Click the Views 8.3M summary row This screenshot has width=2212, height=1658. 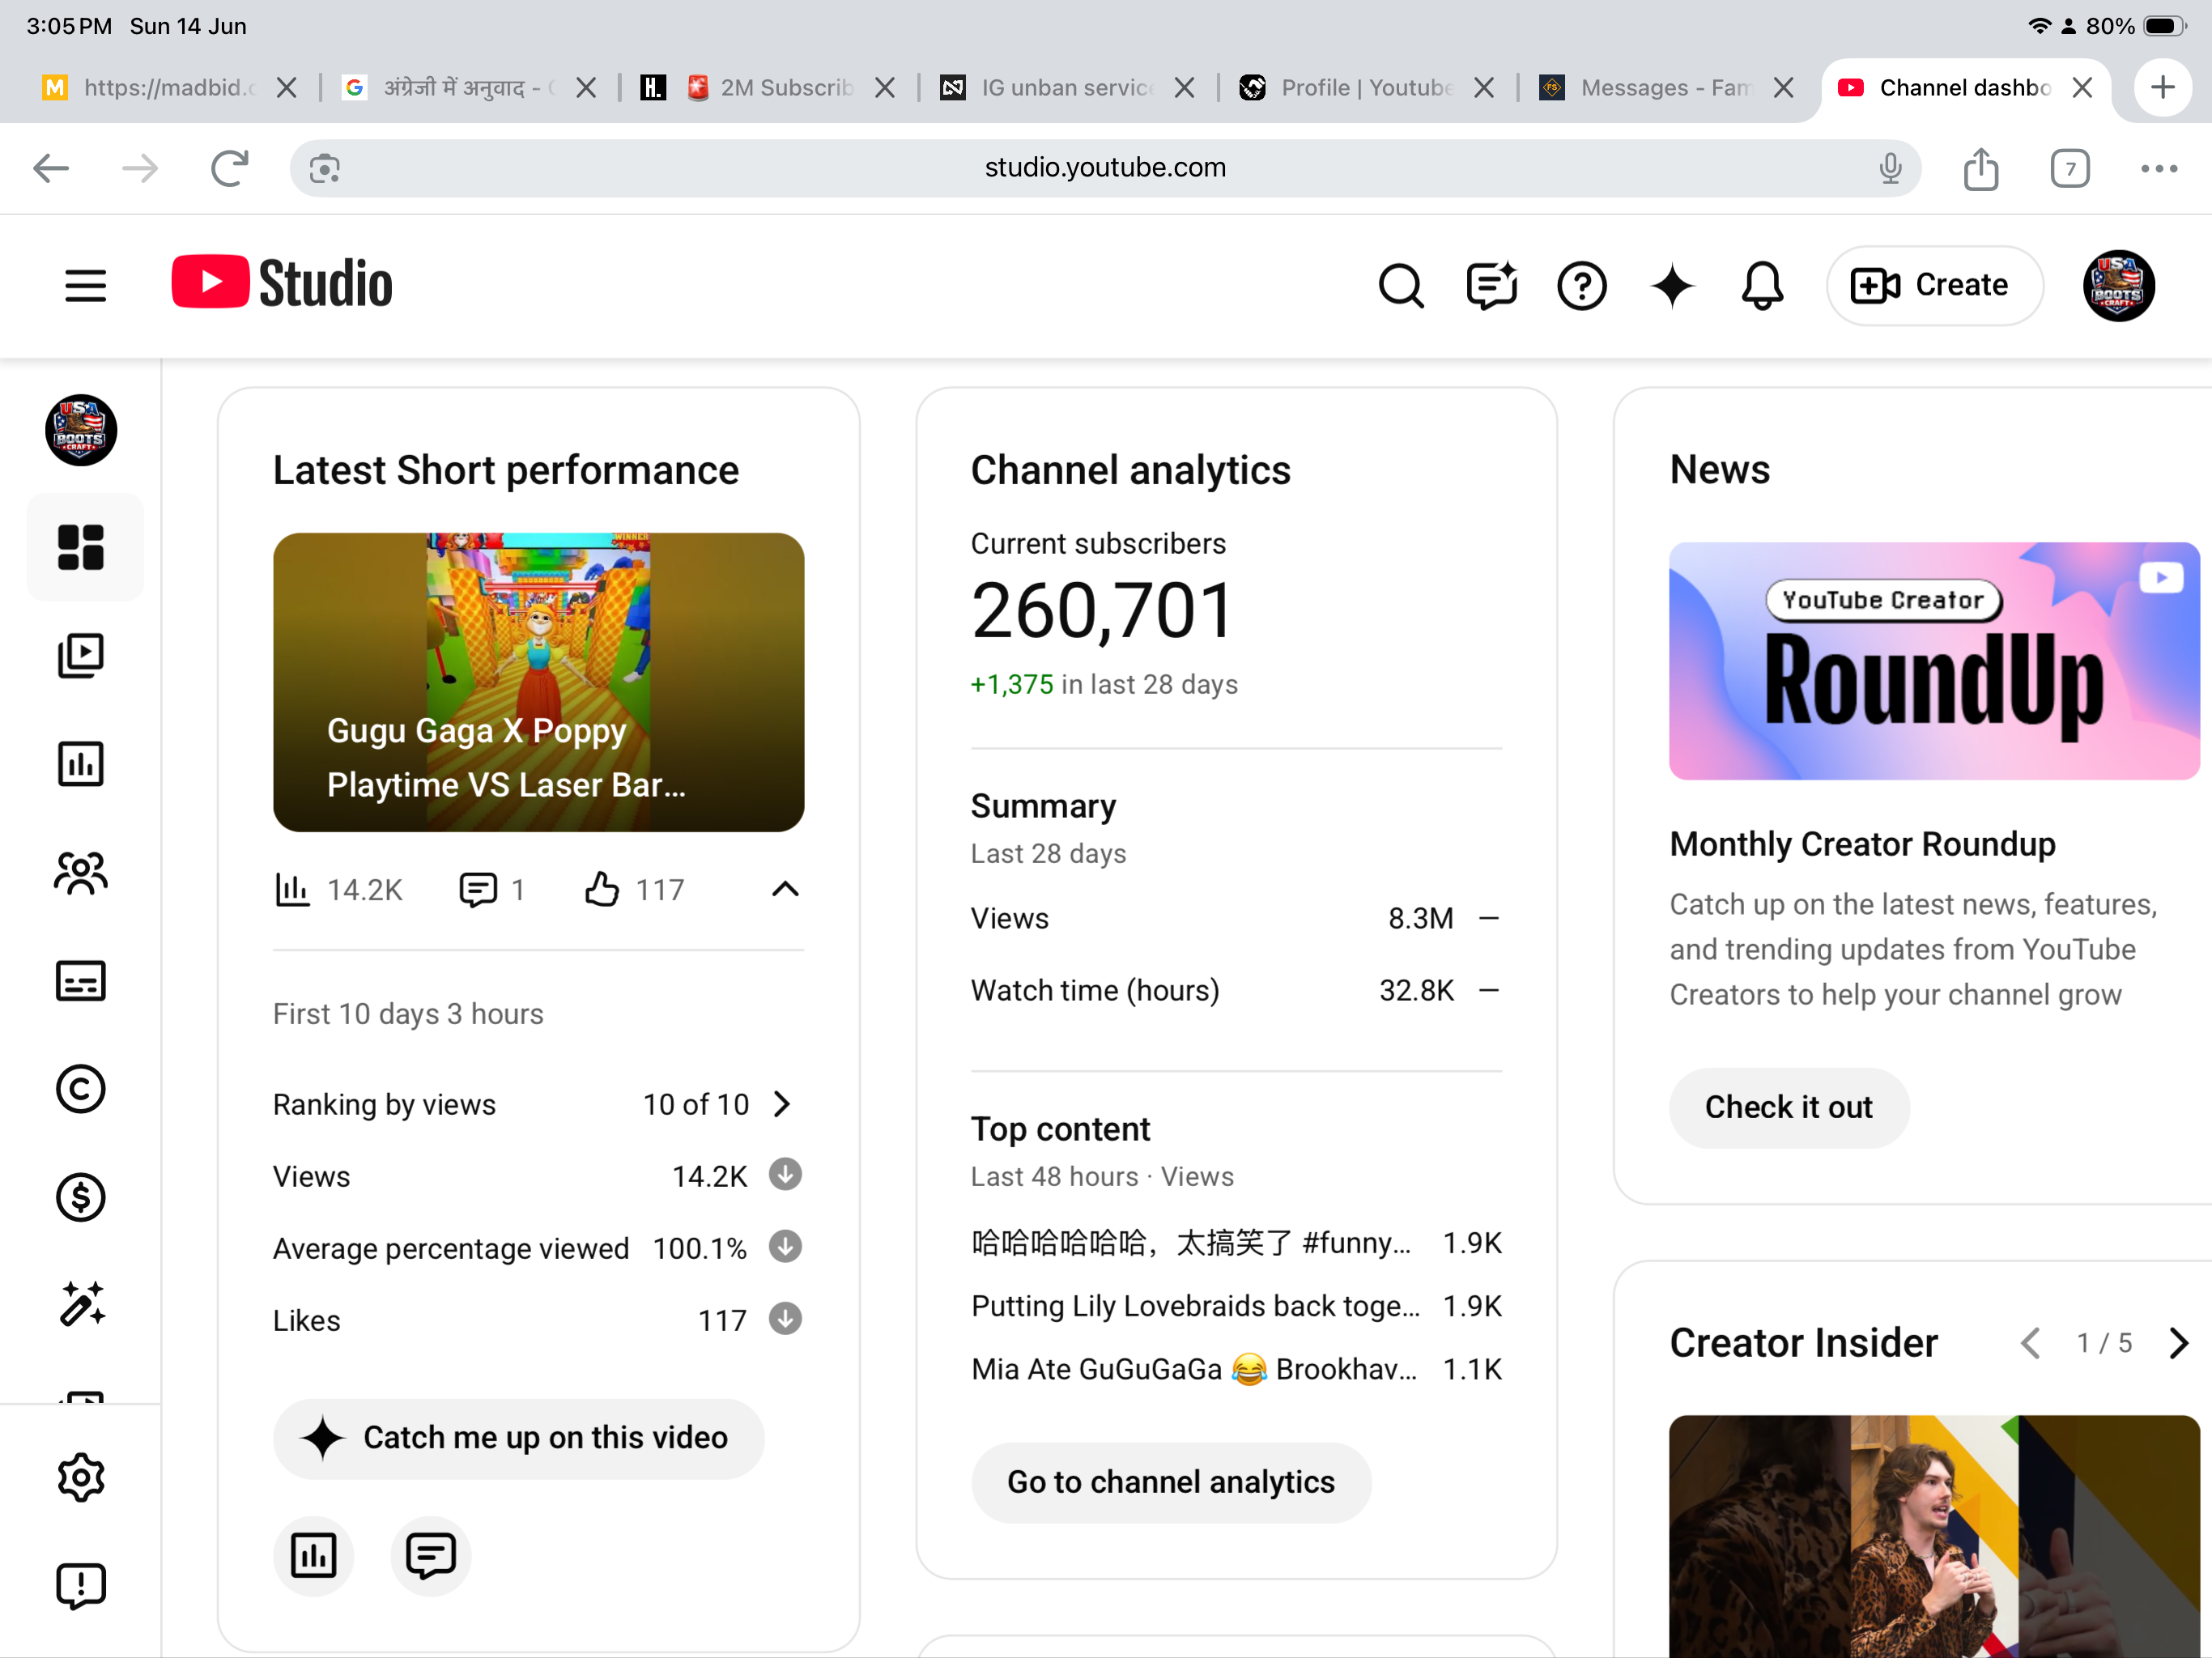pos(1236,918)
